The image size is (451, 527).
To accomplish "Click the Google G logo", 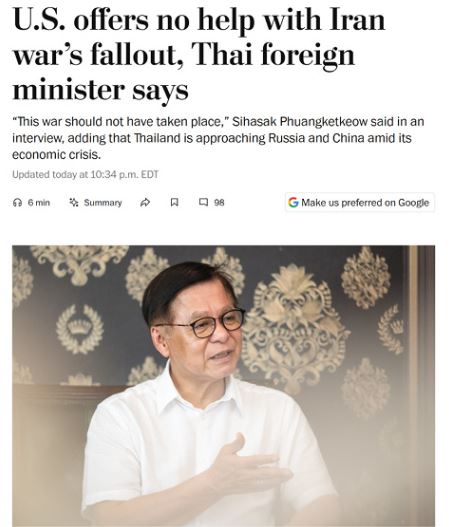I will pyautogui.click(x=293, y=202).
